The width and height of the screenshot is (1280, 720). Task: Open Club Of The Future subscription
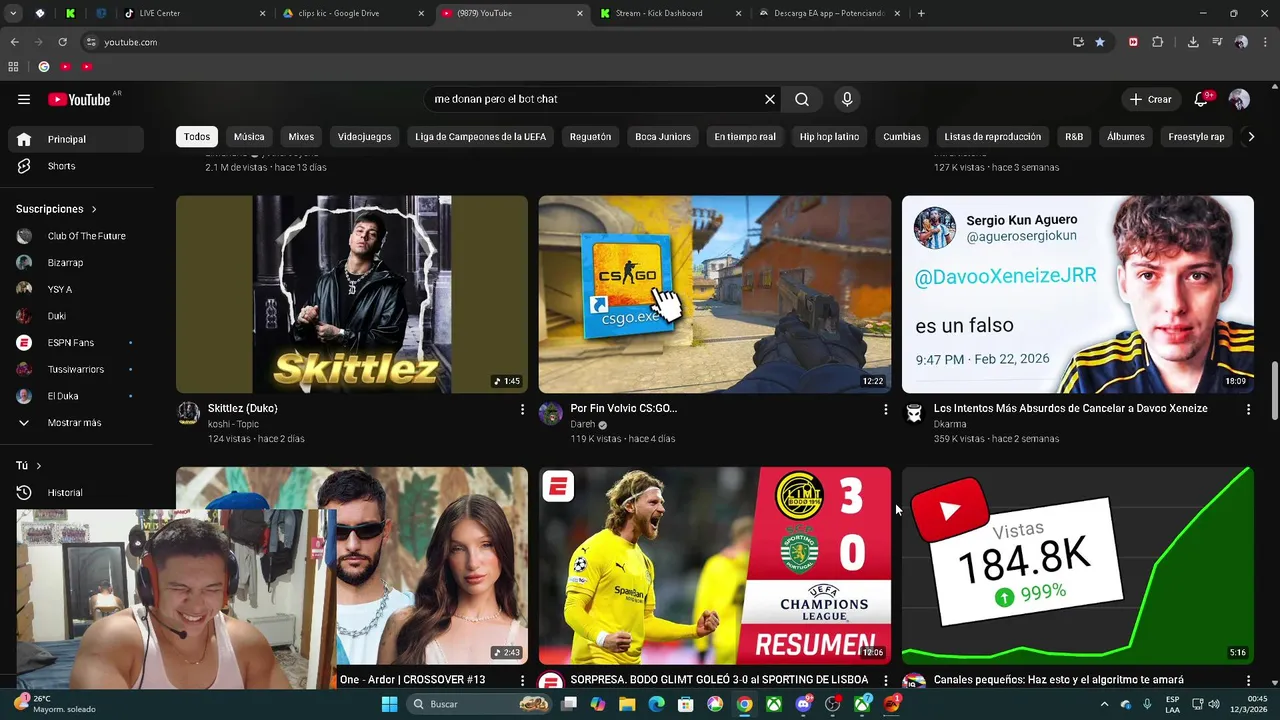tap(78, 236)
